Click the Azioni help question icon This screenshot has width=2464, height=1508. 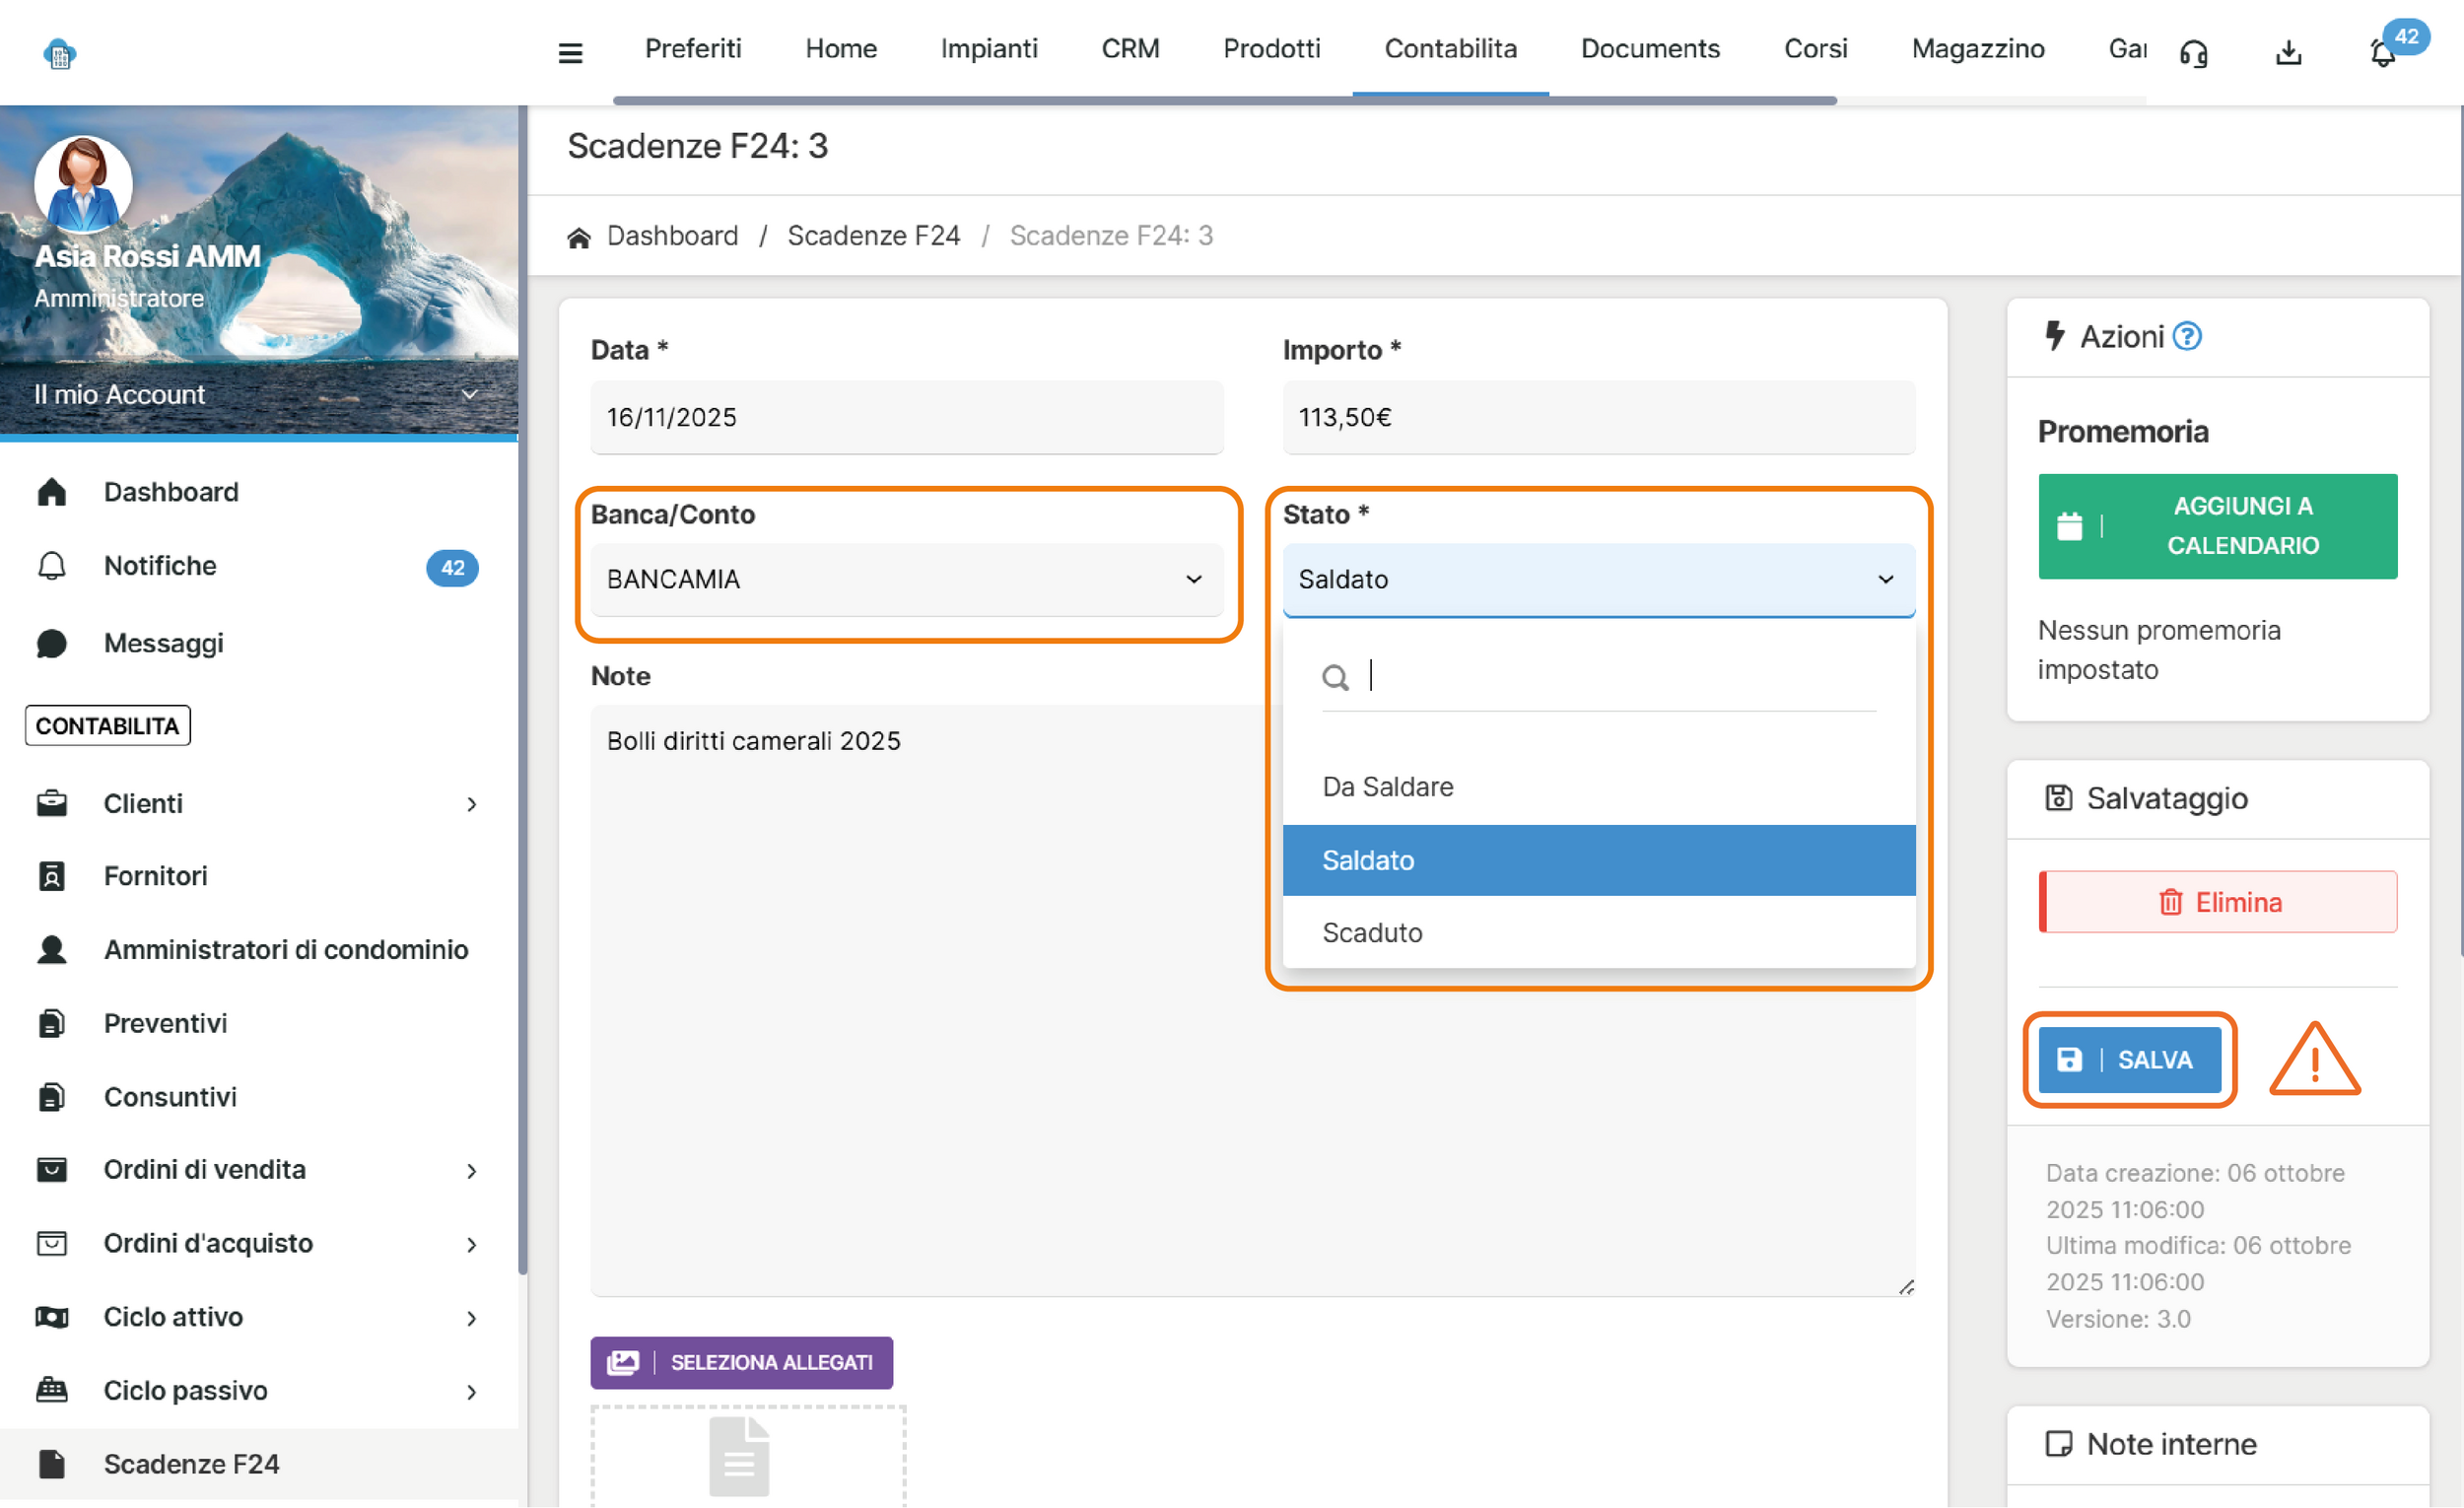(2187, 336)
